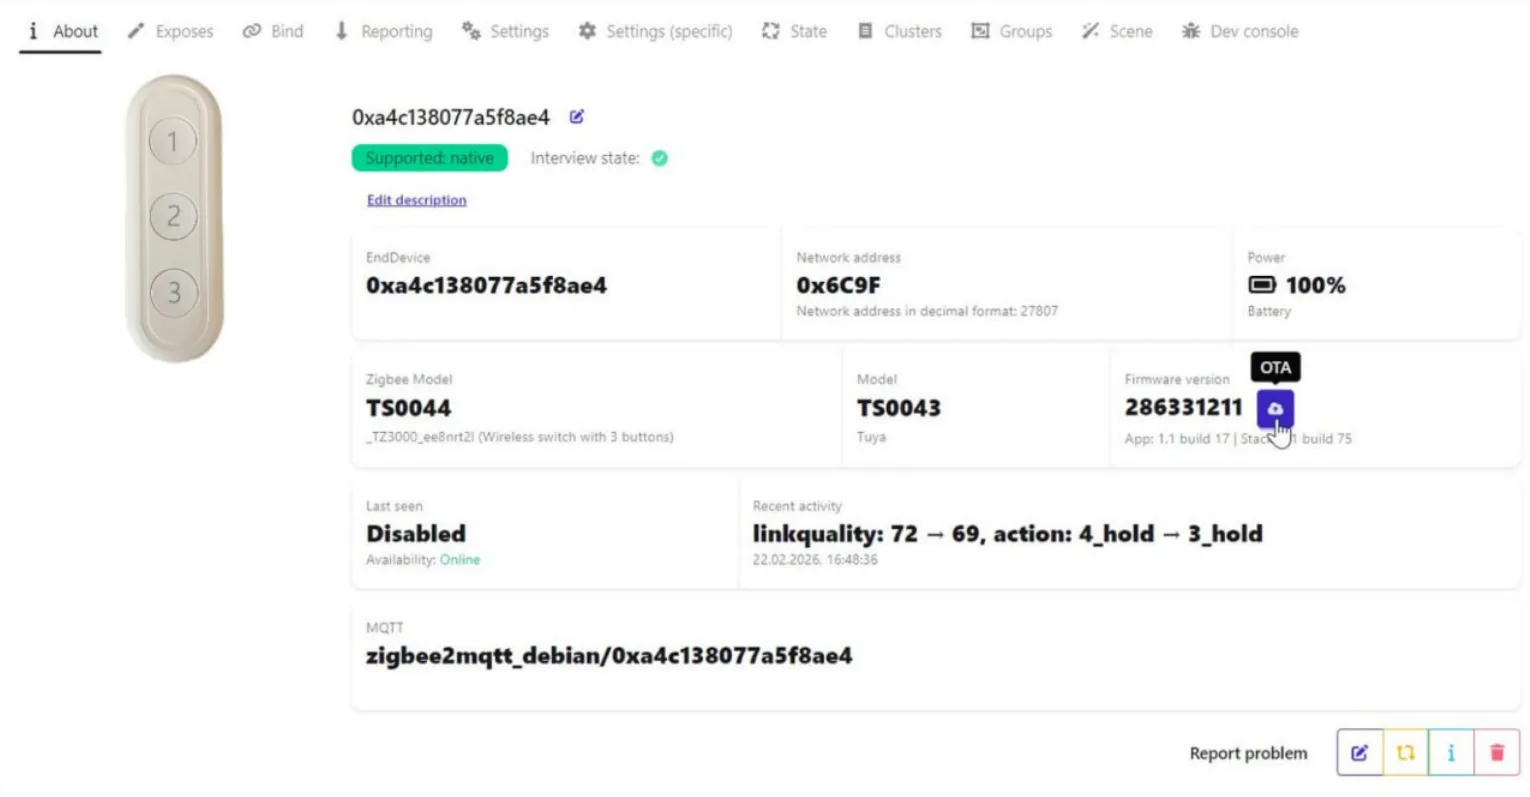Click the green interview state checkmark
Image resolution: width=1530 pixels, height=797 pixels.
pos(660,158)
